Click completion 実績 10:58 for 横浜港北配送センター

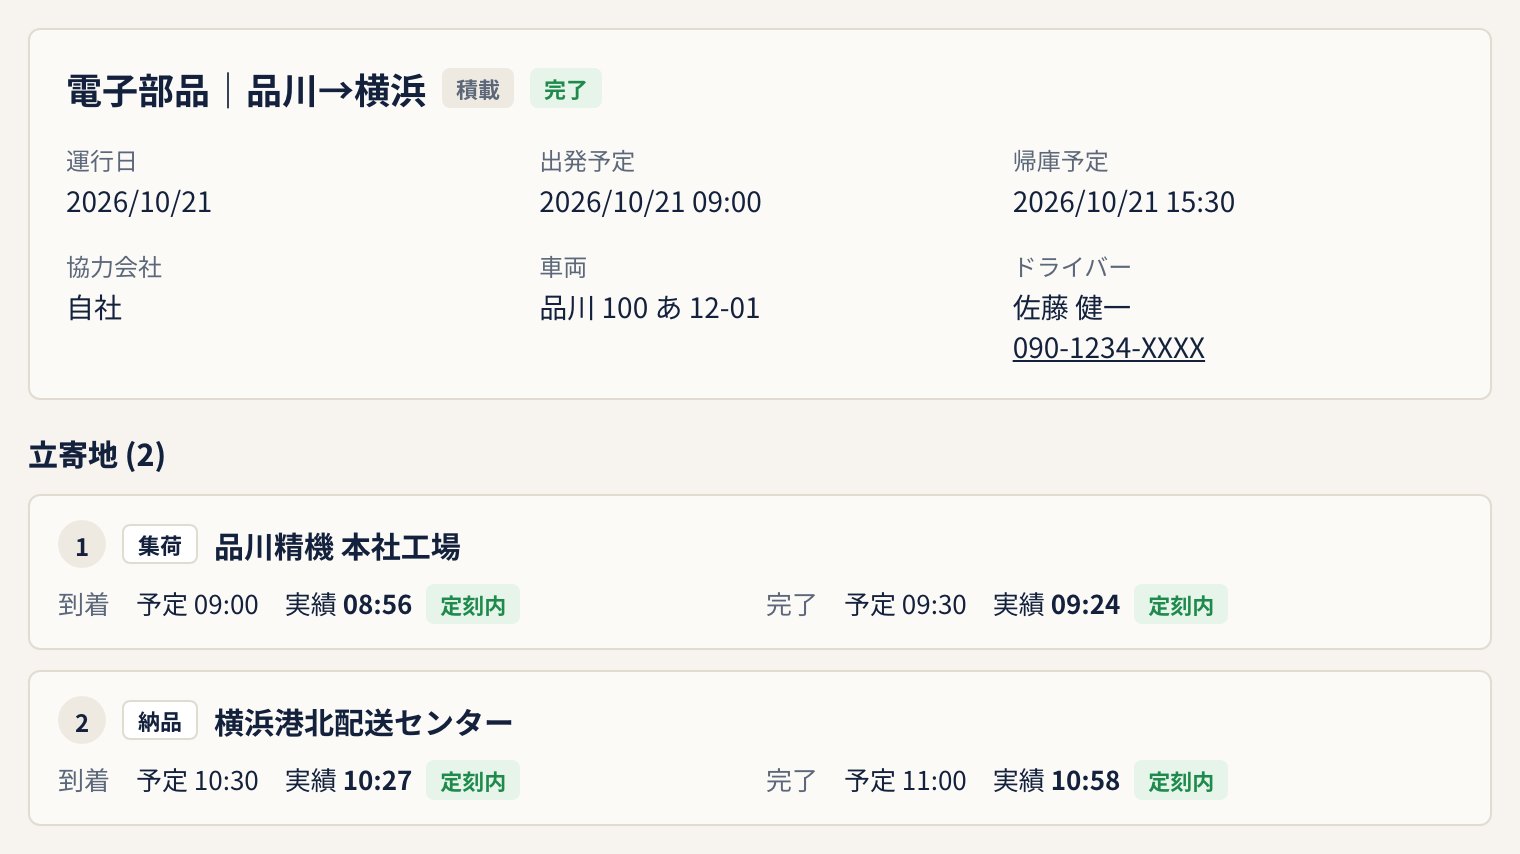coord(1056,781)
